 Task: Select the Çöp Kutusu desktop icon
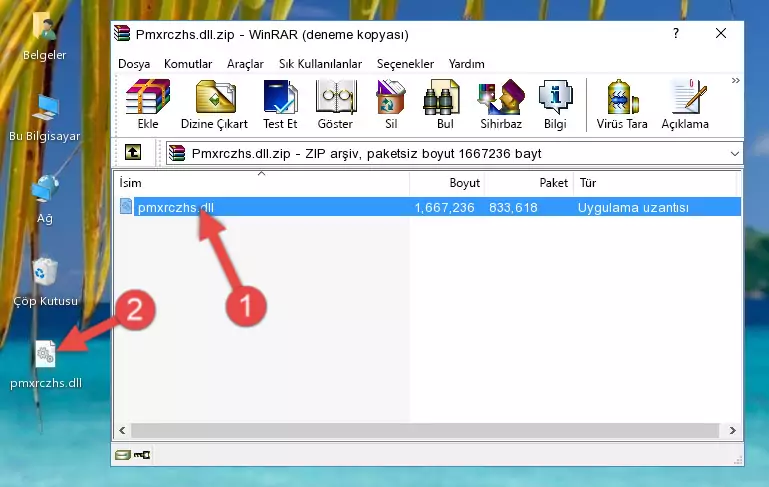45,282
